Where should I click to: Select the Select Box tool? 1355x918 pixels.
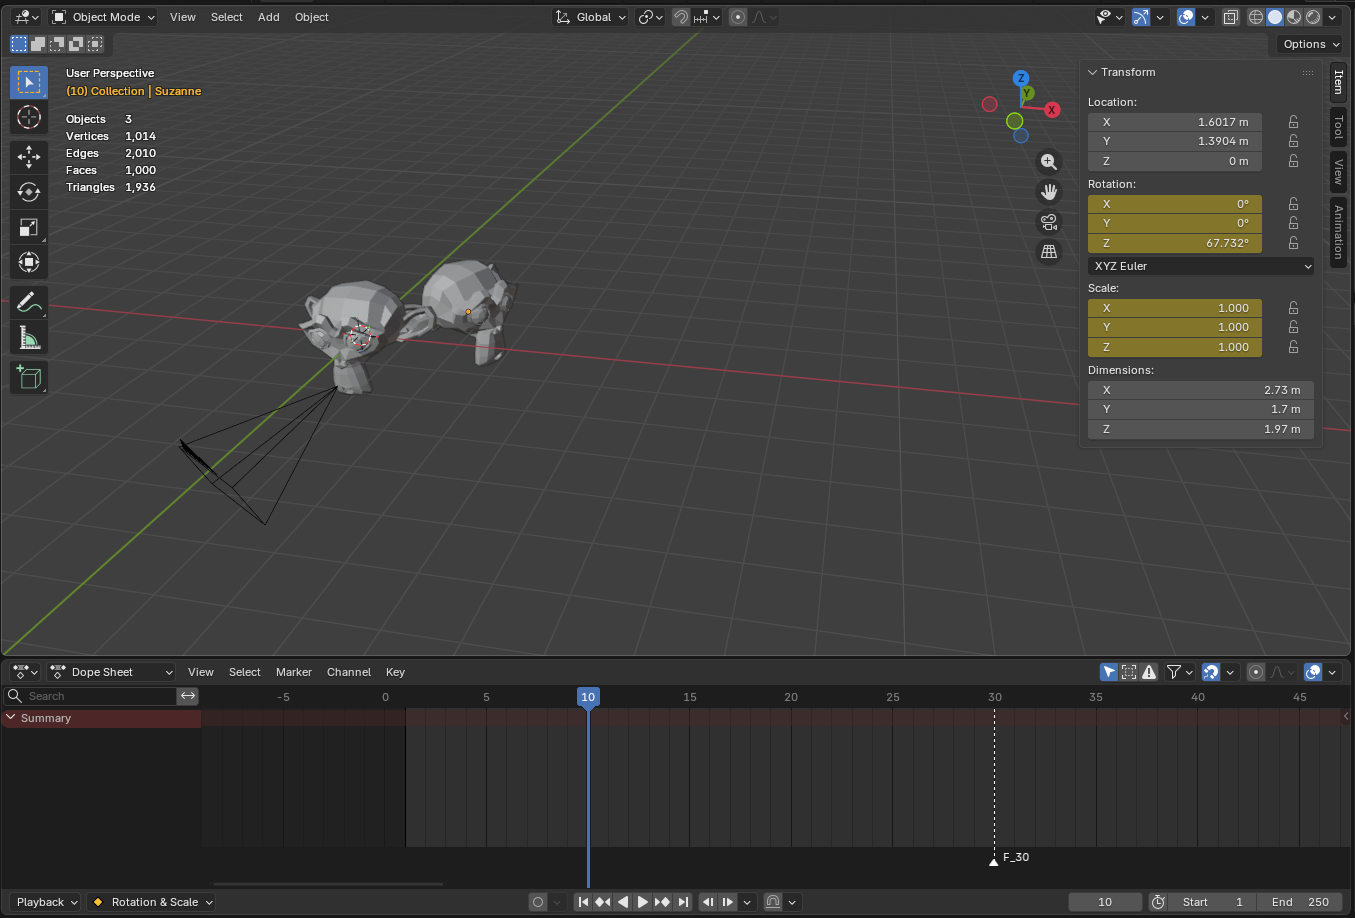coord(29,82)
